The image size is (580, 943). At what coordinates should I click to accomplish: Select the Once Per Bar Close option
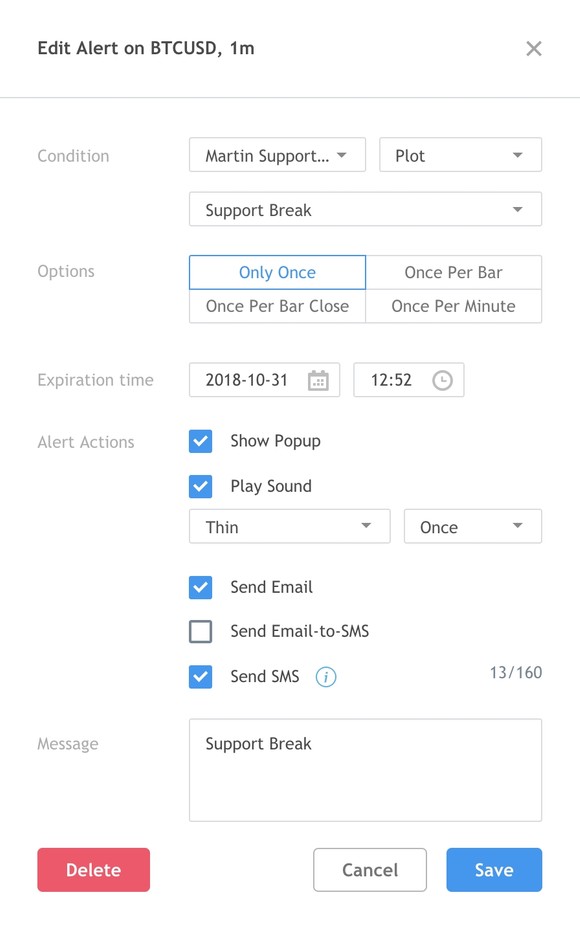point(277,306)
